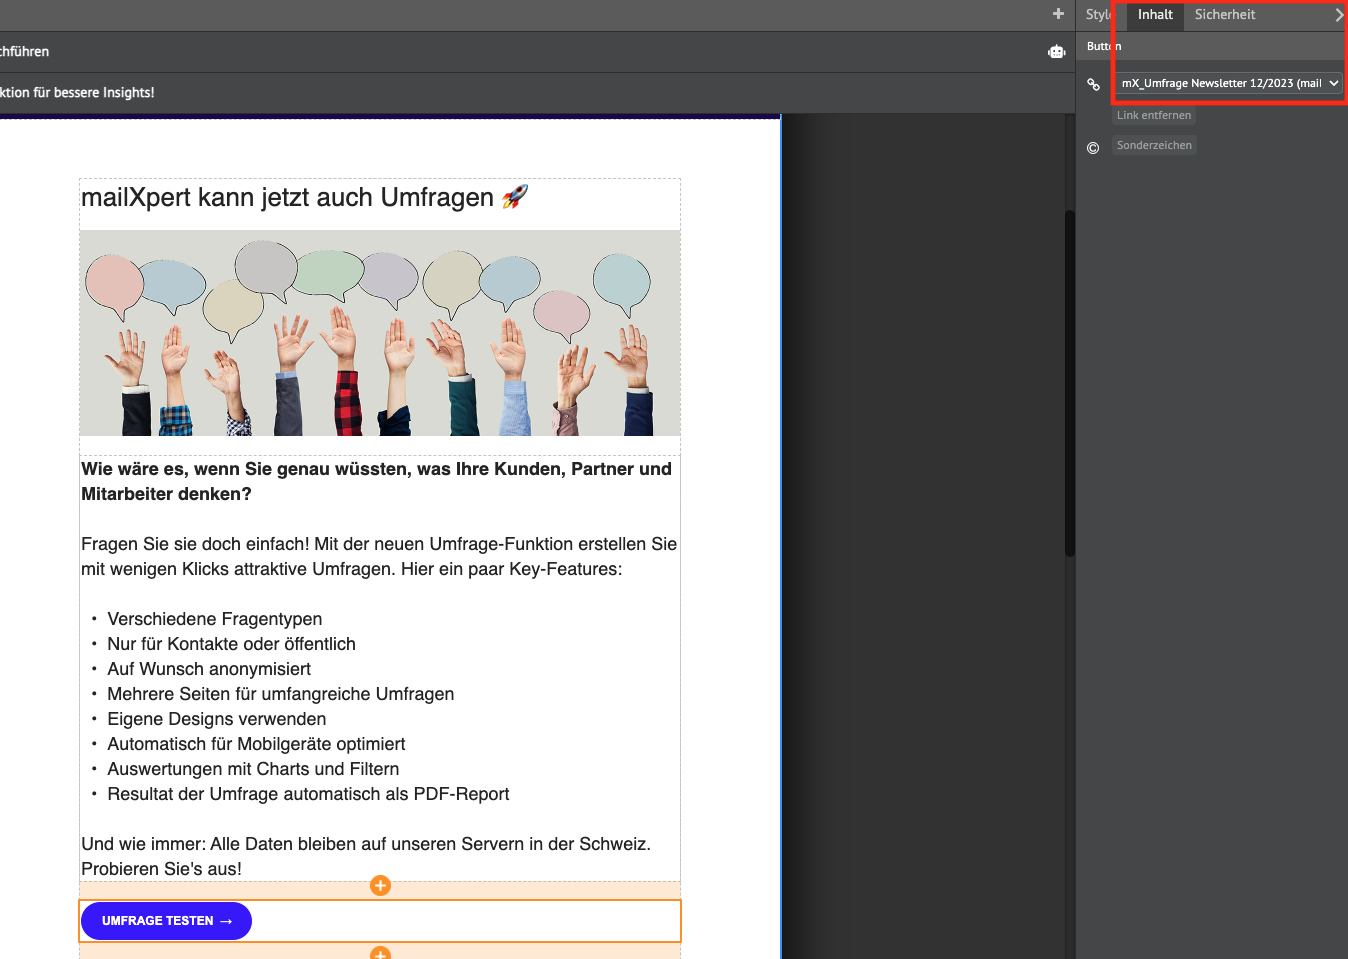Open the mX_Umfrage Newsletter link dropdown
This screenshot has width=1348, height=959.
coord(1229,83)
